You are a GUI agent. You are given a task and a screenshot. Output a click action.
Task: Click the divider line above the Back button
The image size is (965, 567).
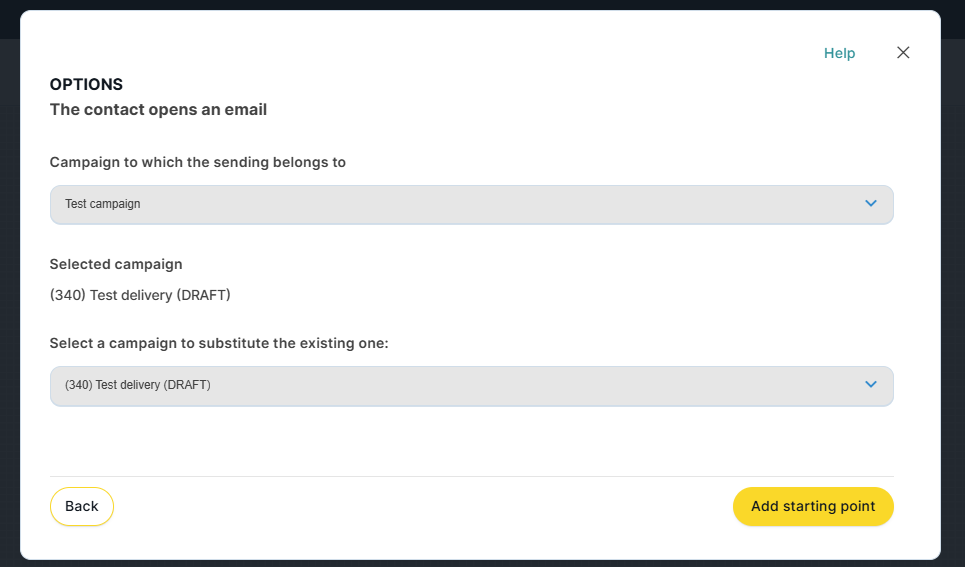pos(471,476)
